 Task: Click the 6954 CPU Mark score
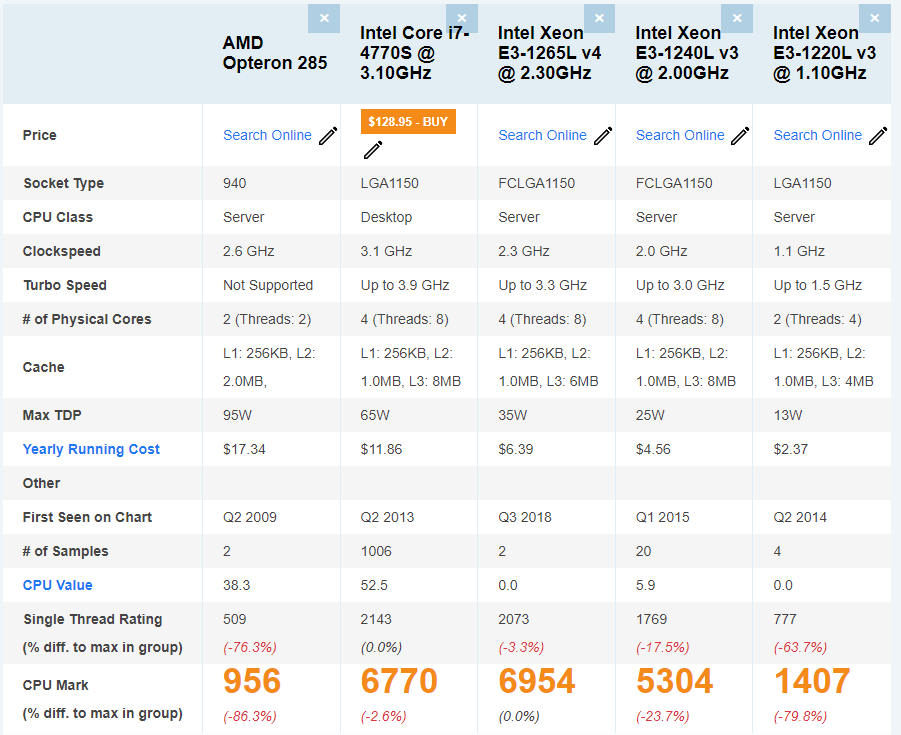[536, 682]
